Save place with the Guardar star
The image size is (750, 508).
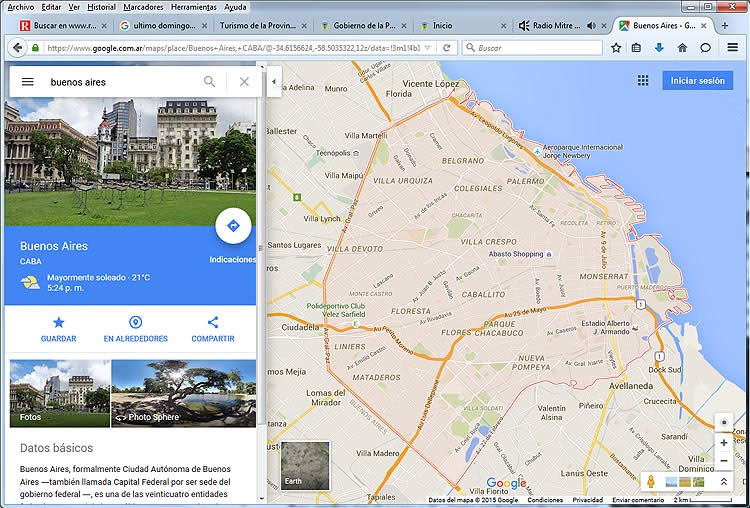tap(58, 322)
